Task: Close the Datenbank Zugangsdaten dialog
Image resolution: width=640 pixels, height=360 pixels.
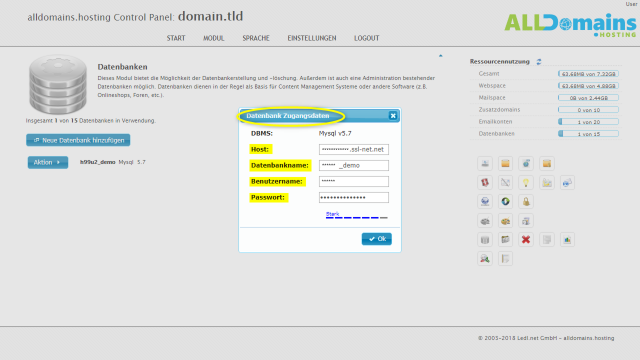Action: click(x=393, y=116)
